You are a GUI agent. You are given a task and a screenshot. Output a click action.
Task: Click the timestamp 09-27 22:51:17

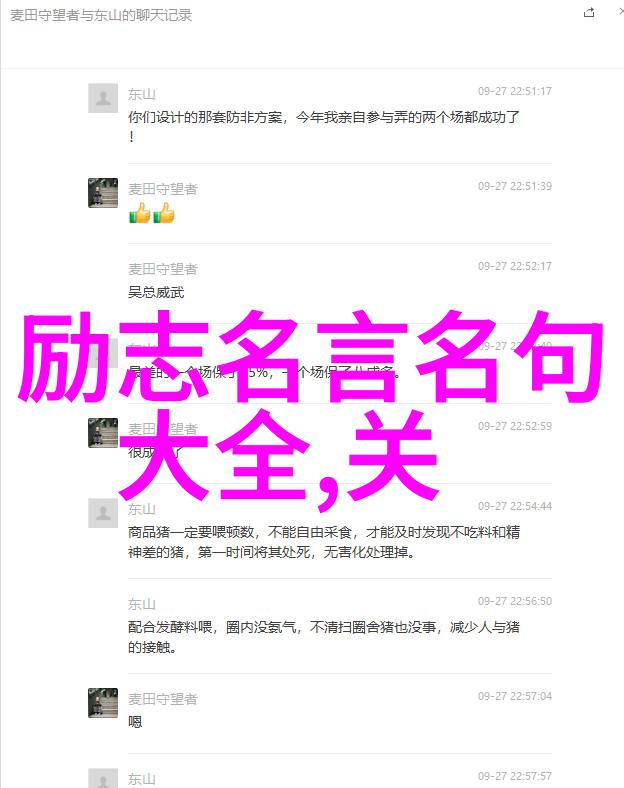pyautogui.click(x=514, y=91)
